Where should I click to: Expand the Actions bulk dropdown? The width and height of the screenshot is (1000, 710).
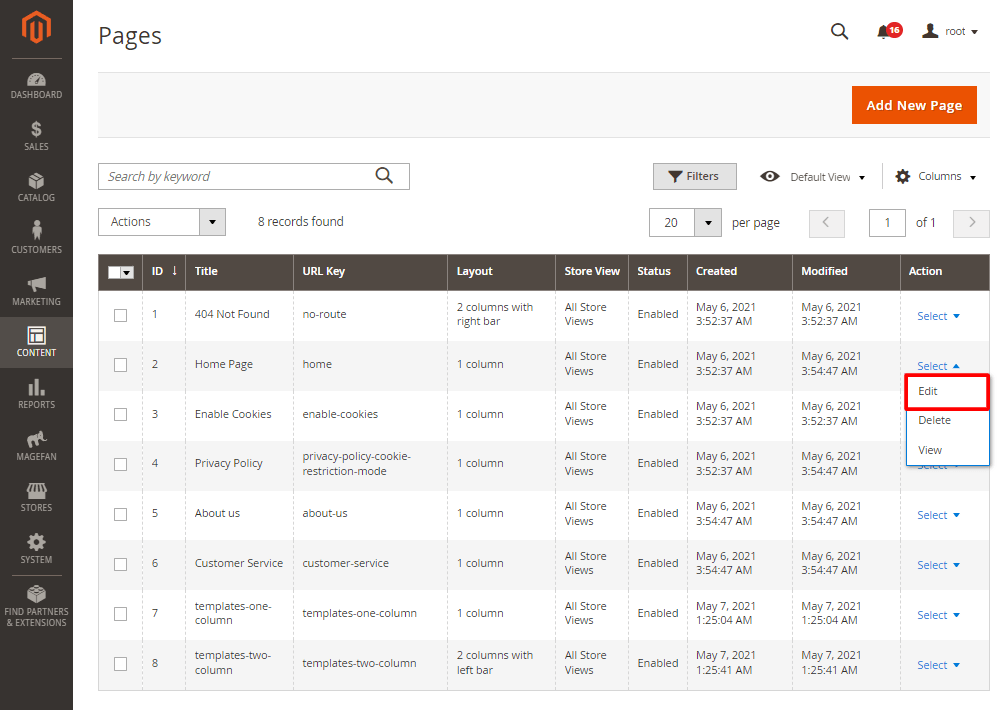click(x=162, y=222)
